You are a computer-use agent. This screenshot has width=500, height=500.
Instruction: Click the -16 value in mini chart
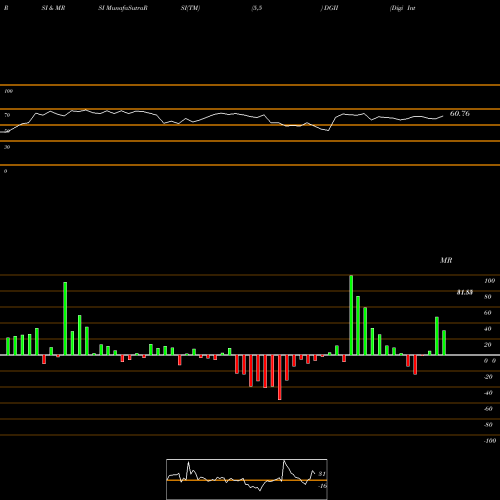point(322,486)
